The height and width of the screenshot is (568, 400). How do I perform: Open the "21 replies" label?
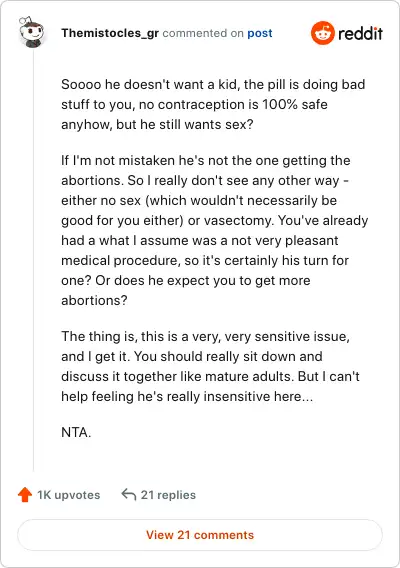pos(168,495)
